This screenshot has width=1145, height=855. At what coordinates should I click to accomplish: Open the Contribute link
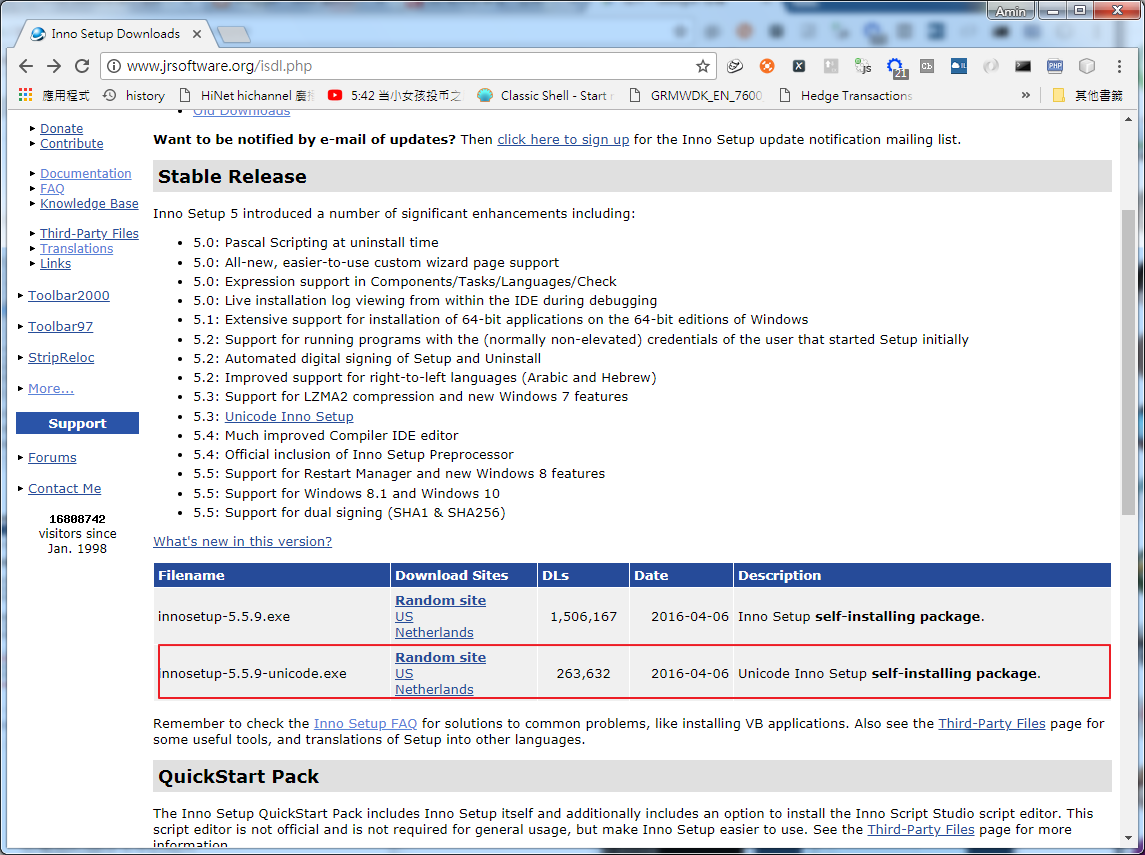click(x=72, y=144)
